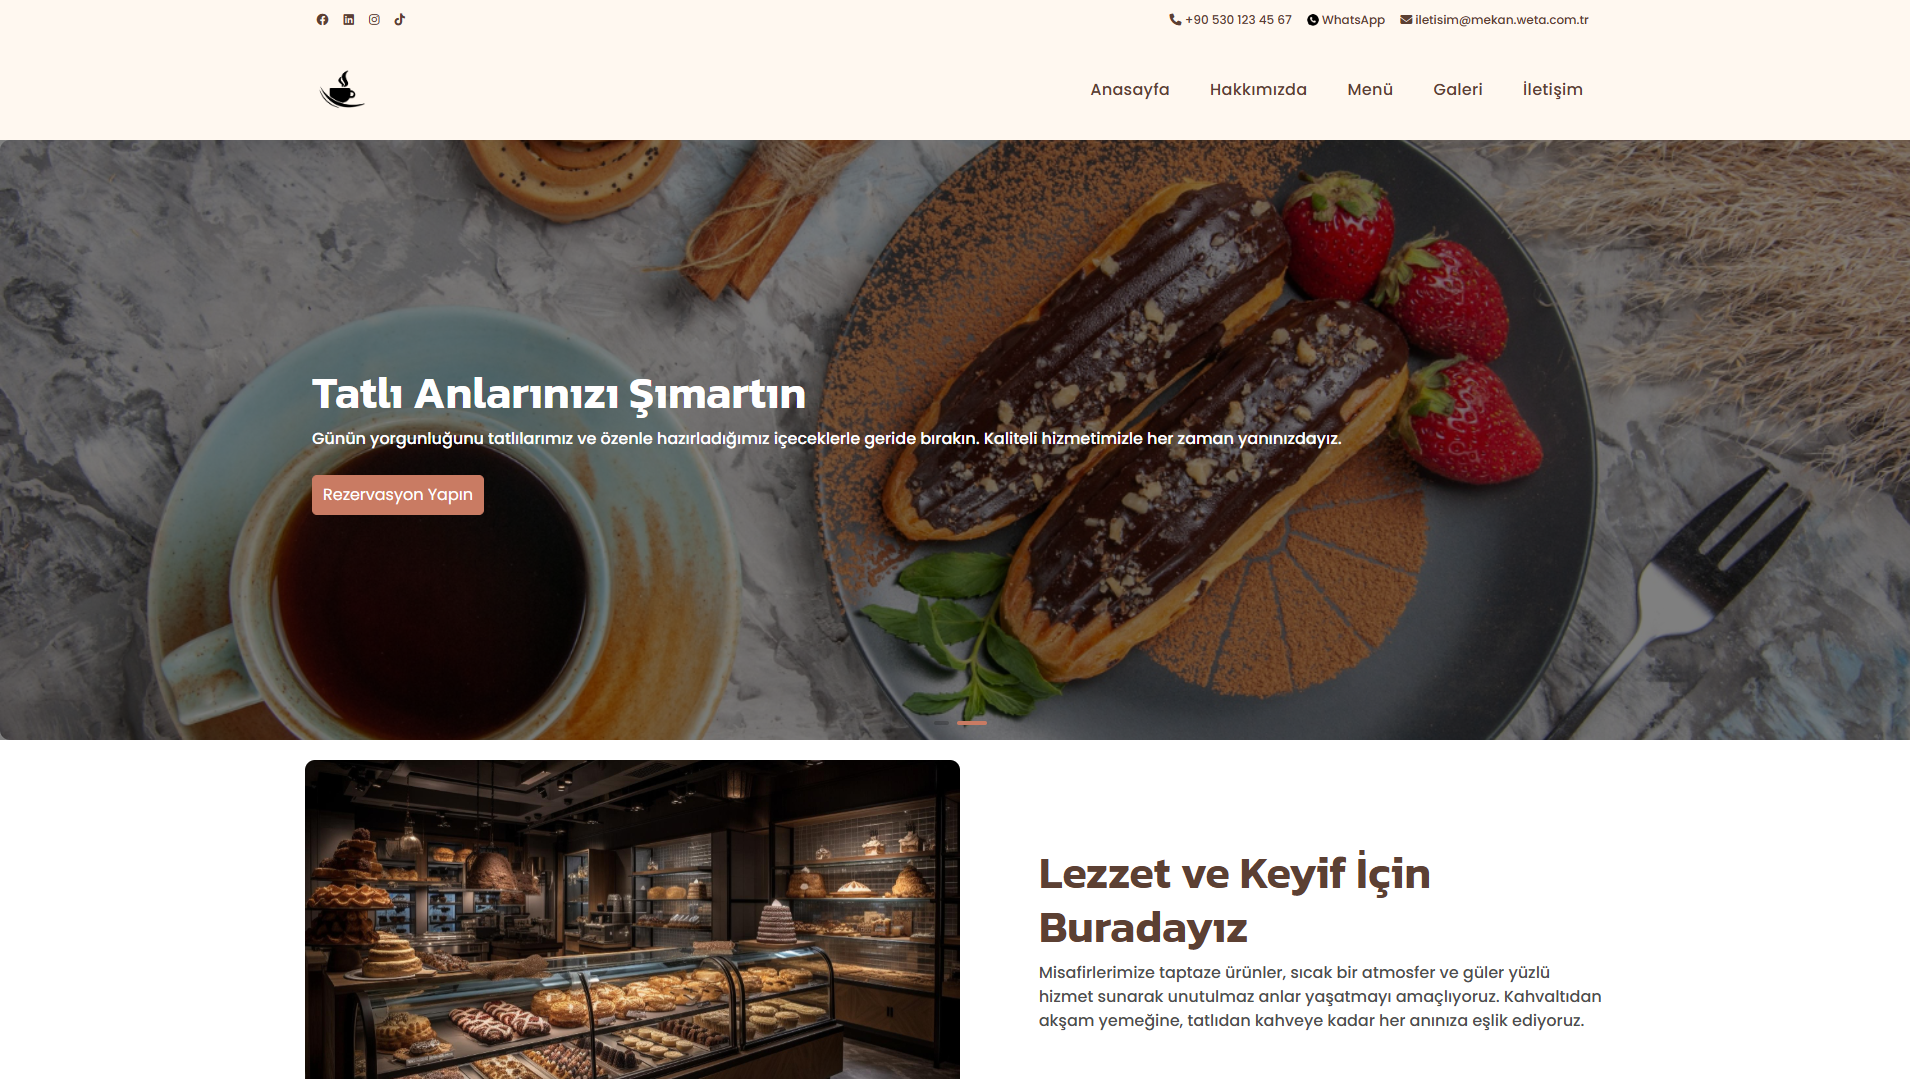The image size is (1910, 1079).
Task: Open the Instagram social icon
Action: pyautogui.click(x=374, y=19)
